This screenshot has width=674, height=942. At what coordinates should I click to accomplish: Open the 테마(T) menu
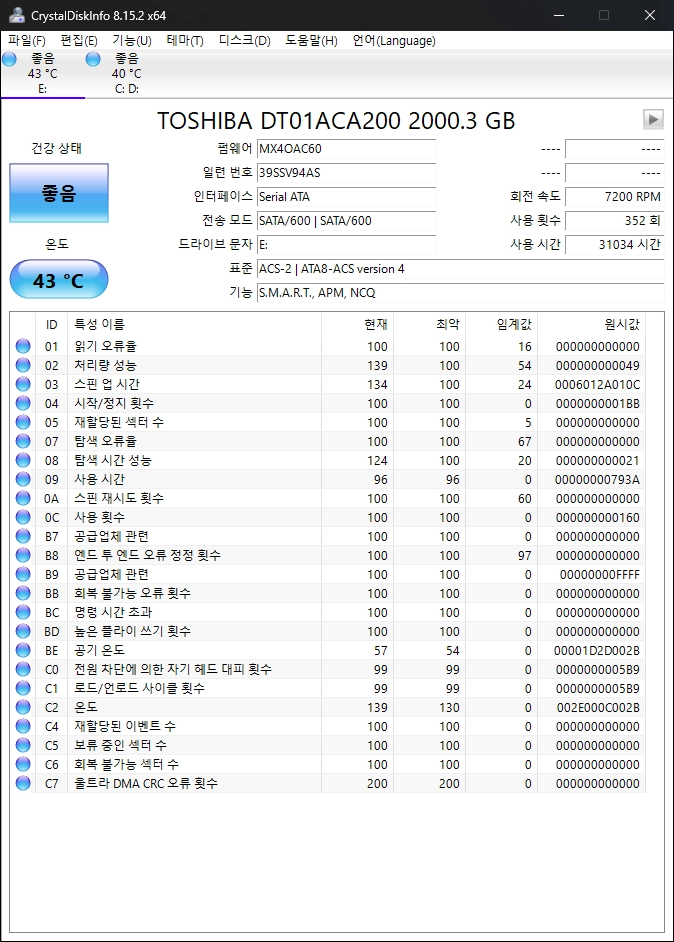[185, 40]
